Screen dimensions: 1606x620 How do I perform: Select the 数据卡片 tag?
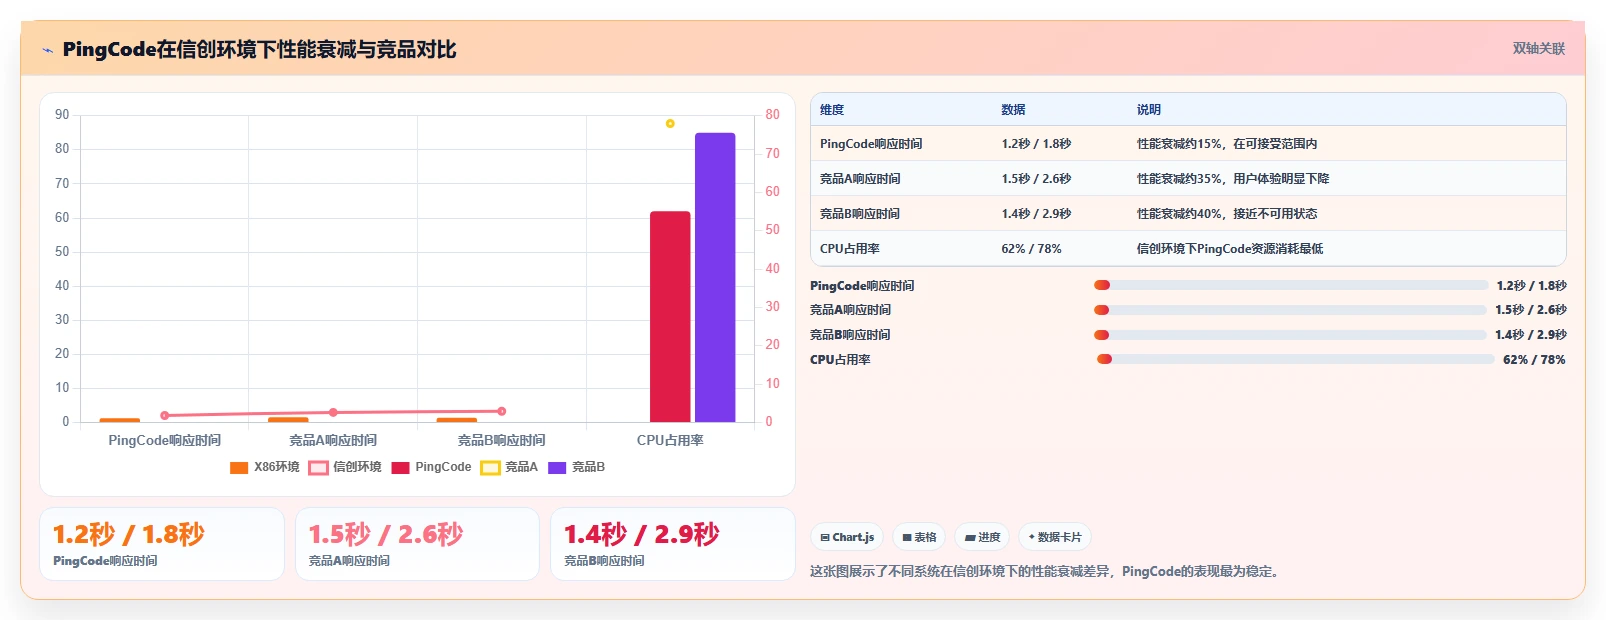[x=1055, y=537]
